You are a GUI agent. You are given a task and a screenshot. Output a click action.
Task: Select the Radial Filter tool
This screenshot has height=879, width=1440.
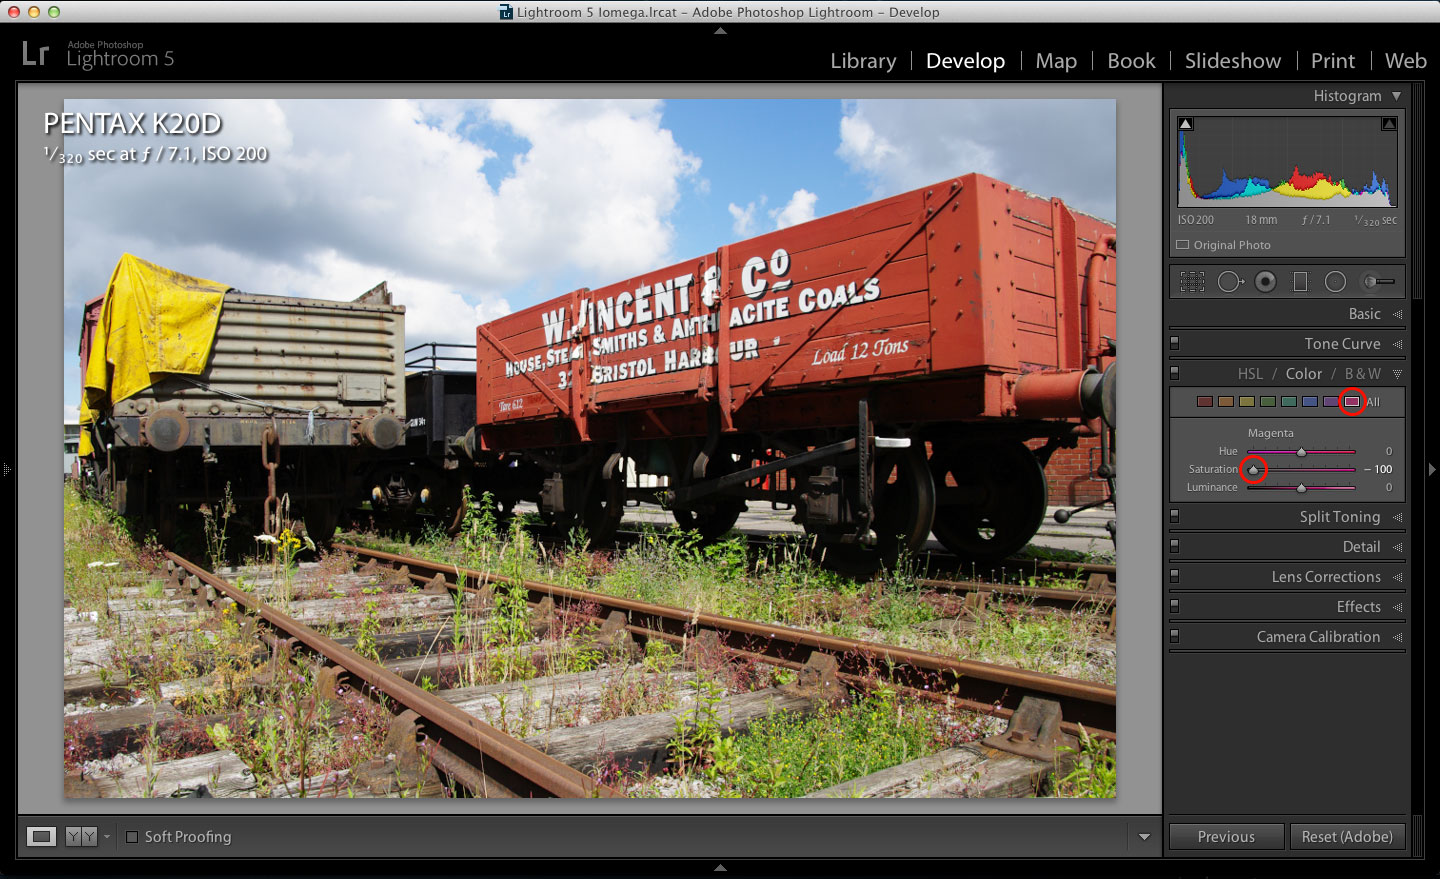pyautogui.click(x=1335, y=282)
